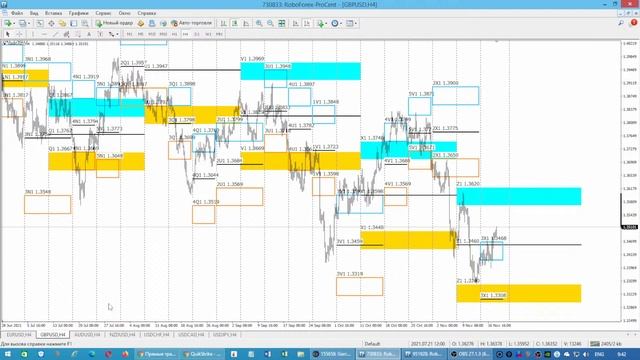
Task: Expand the New Chart dropdown arrow
Action: tap(13, 24)
